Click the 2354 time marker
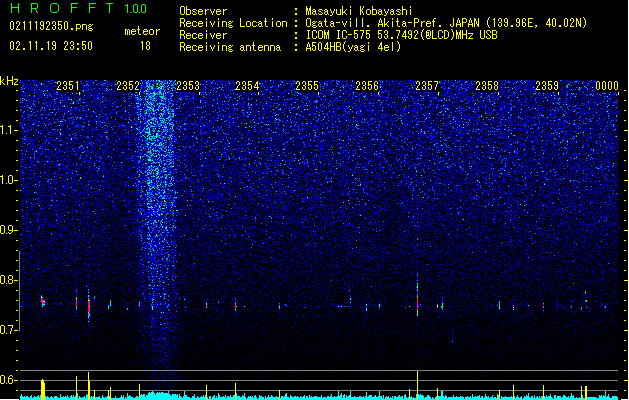Viewport: 629px width, 400px height. pos(247,86)
